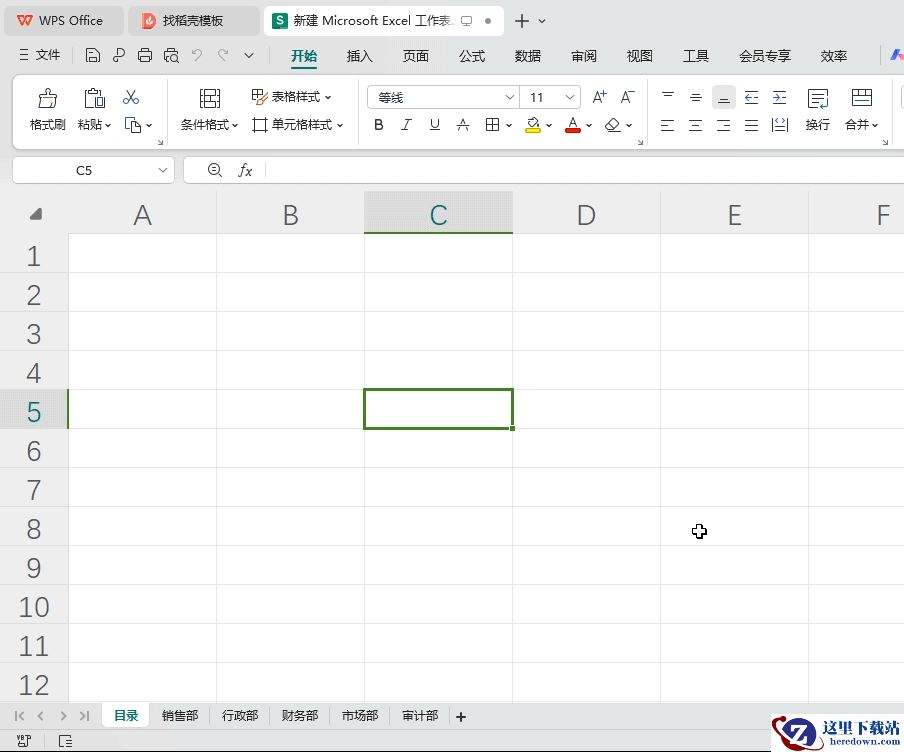
Task: Switch to 视图 View tab
Action: 639,56
